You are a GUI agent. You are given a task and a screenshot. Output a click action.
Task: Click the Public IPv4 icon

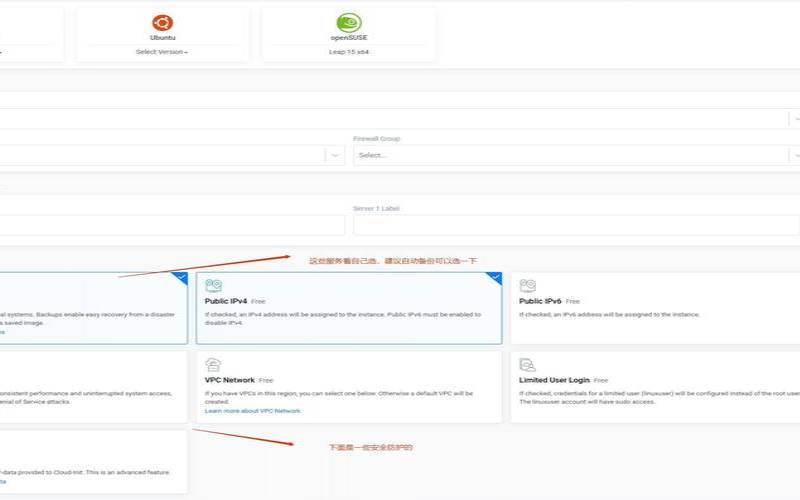click(213, 286)
